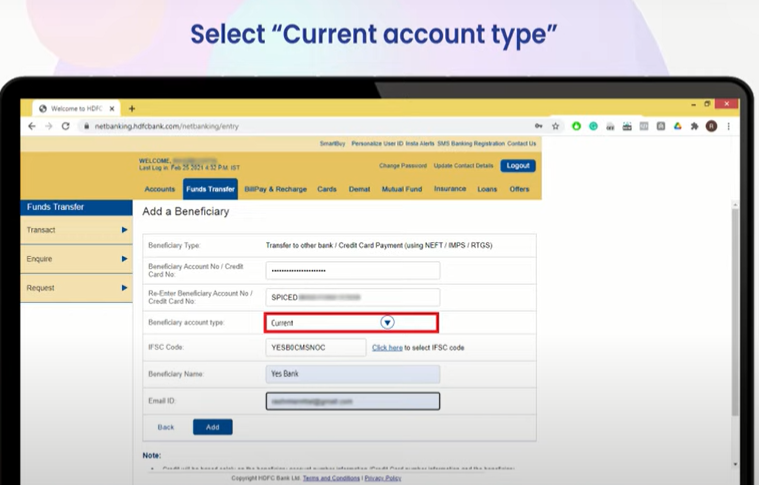Select the Welcome to HDFC tab

[76, 108]
